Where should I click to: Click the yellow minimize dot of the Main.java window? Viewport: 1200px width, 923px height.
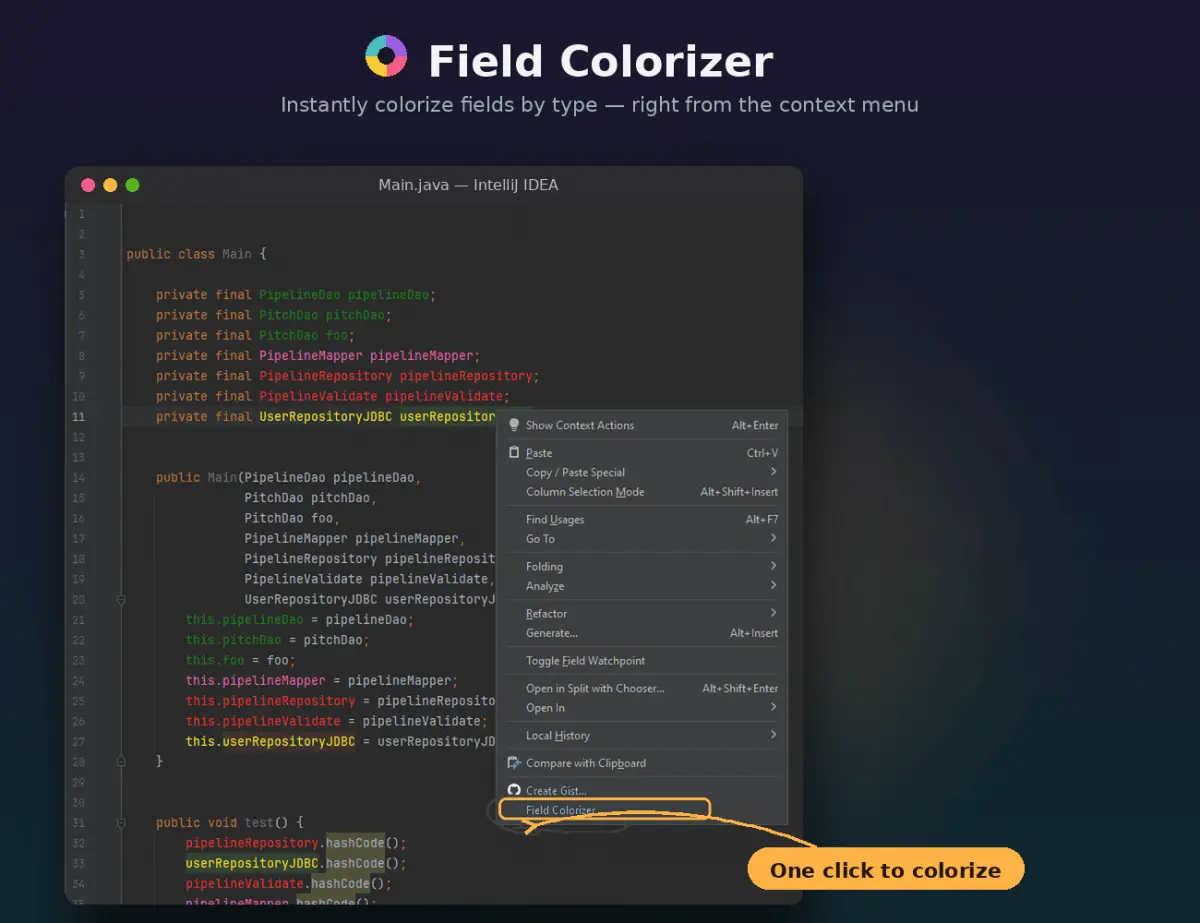(110, 185)
